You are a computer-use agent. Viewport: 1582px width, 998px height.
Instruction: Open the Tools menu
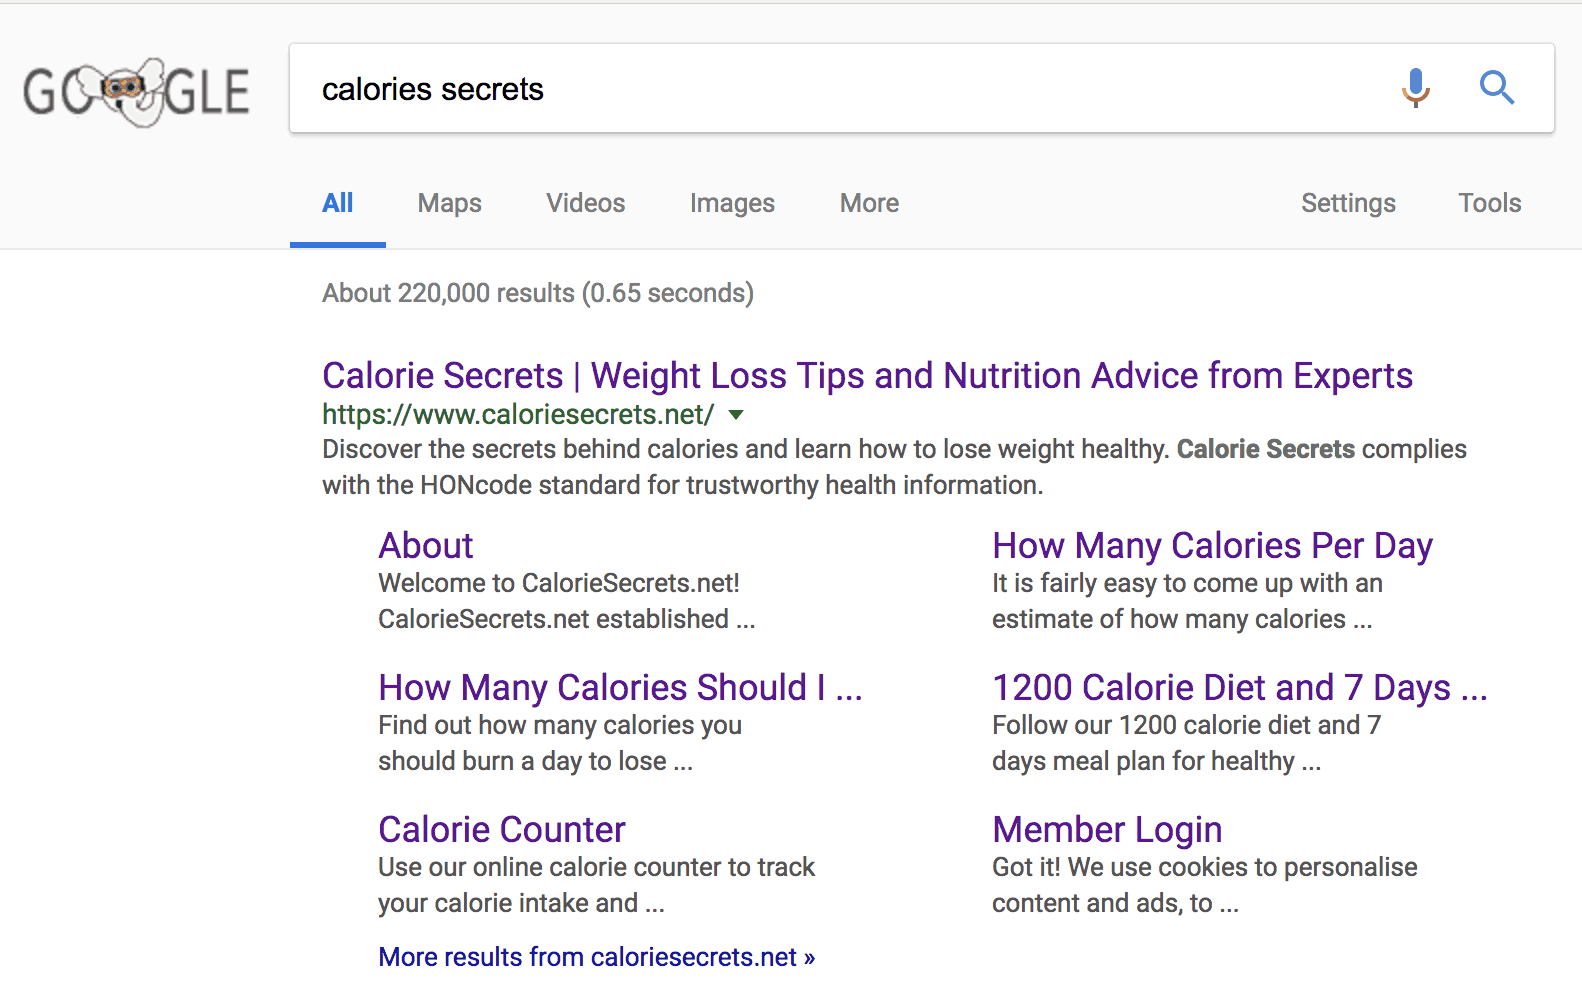[x=1490, y=203]
